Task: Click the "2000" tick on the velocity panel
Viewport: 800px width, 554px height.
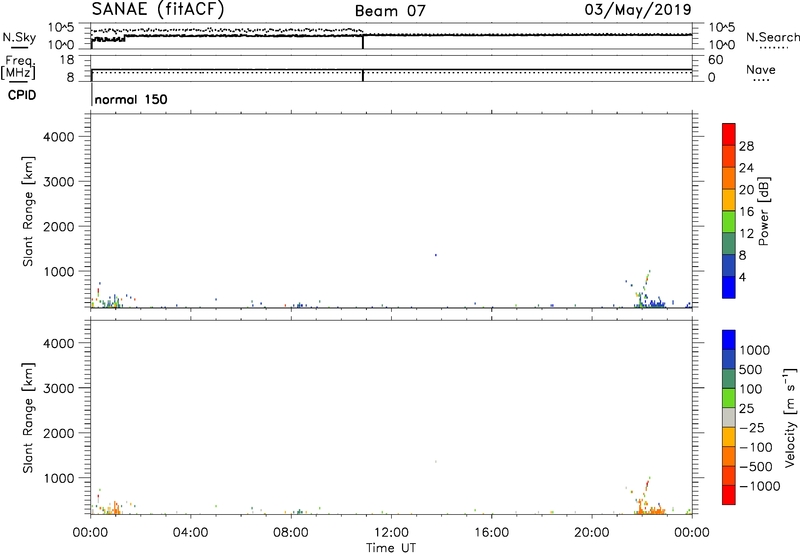Action: [x=59, y=433]
